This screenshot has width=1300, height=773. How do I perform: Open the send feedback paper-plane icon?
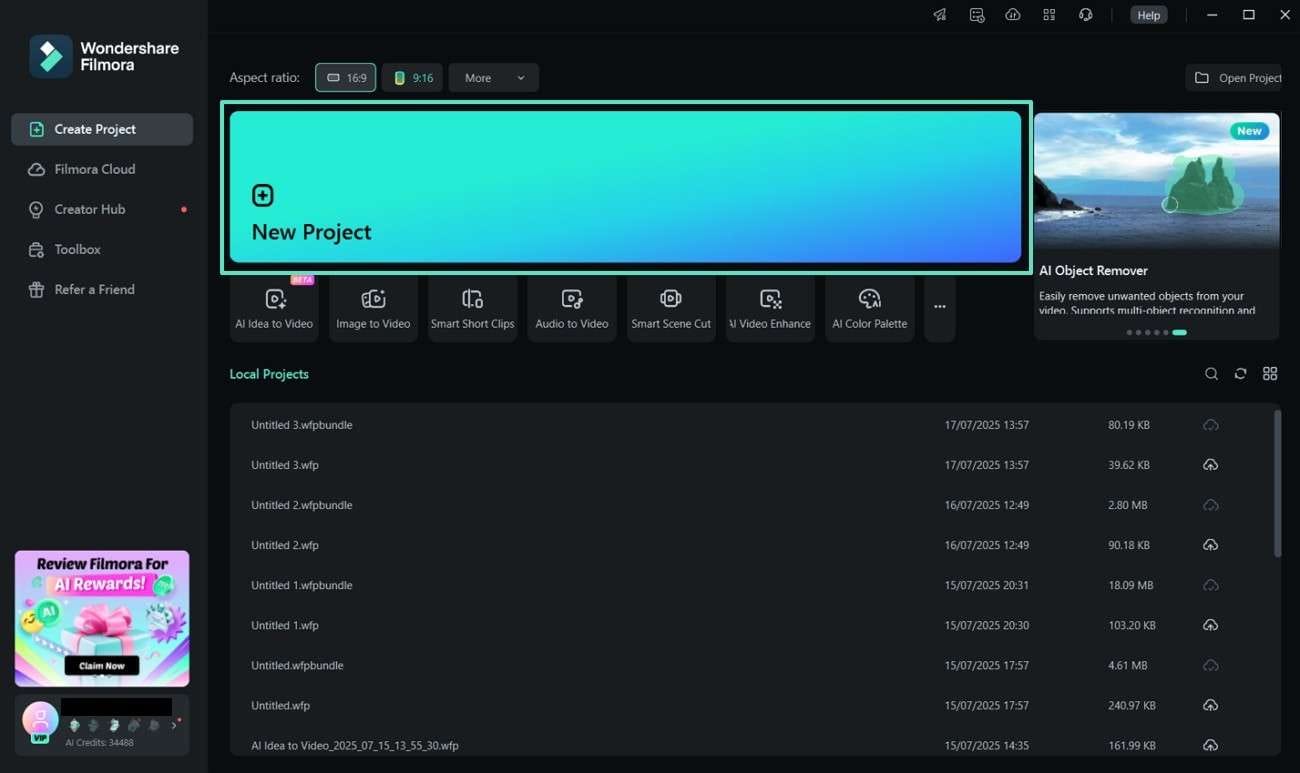point(940,15)
